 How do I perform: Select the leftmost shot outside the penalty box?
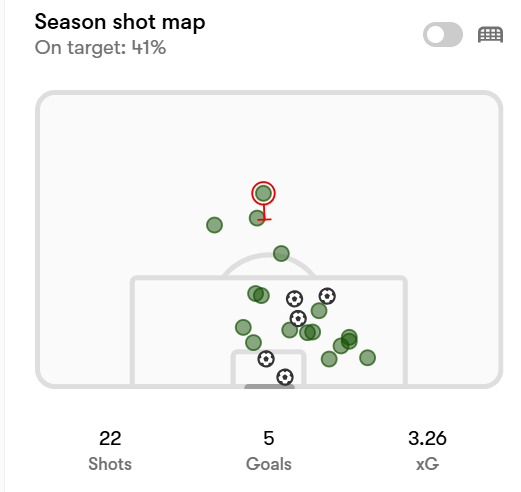pyautogui.click(x=214, y=225)
